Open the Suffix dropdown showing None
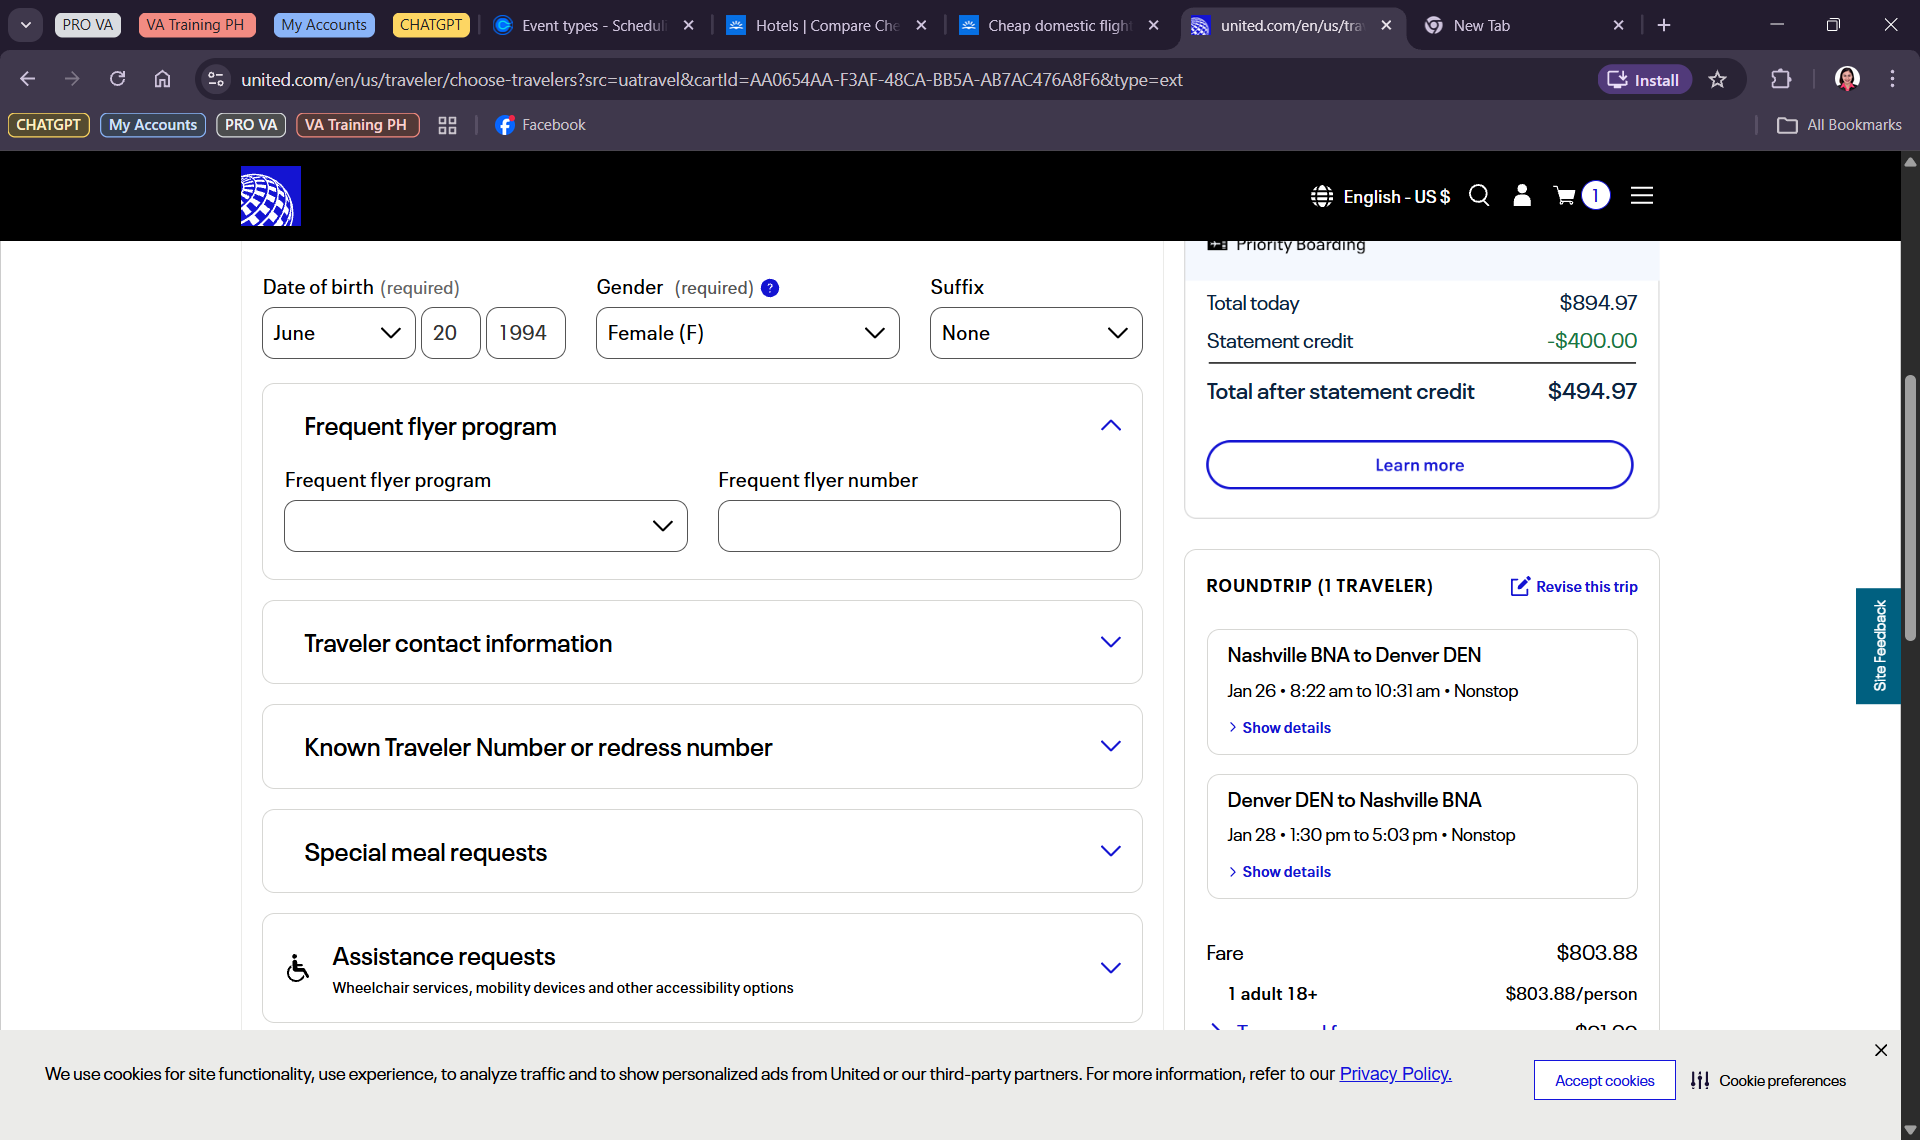Viewport: 1920px width, 1140px height. (1035, 333)
